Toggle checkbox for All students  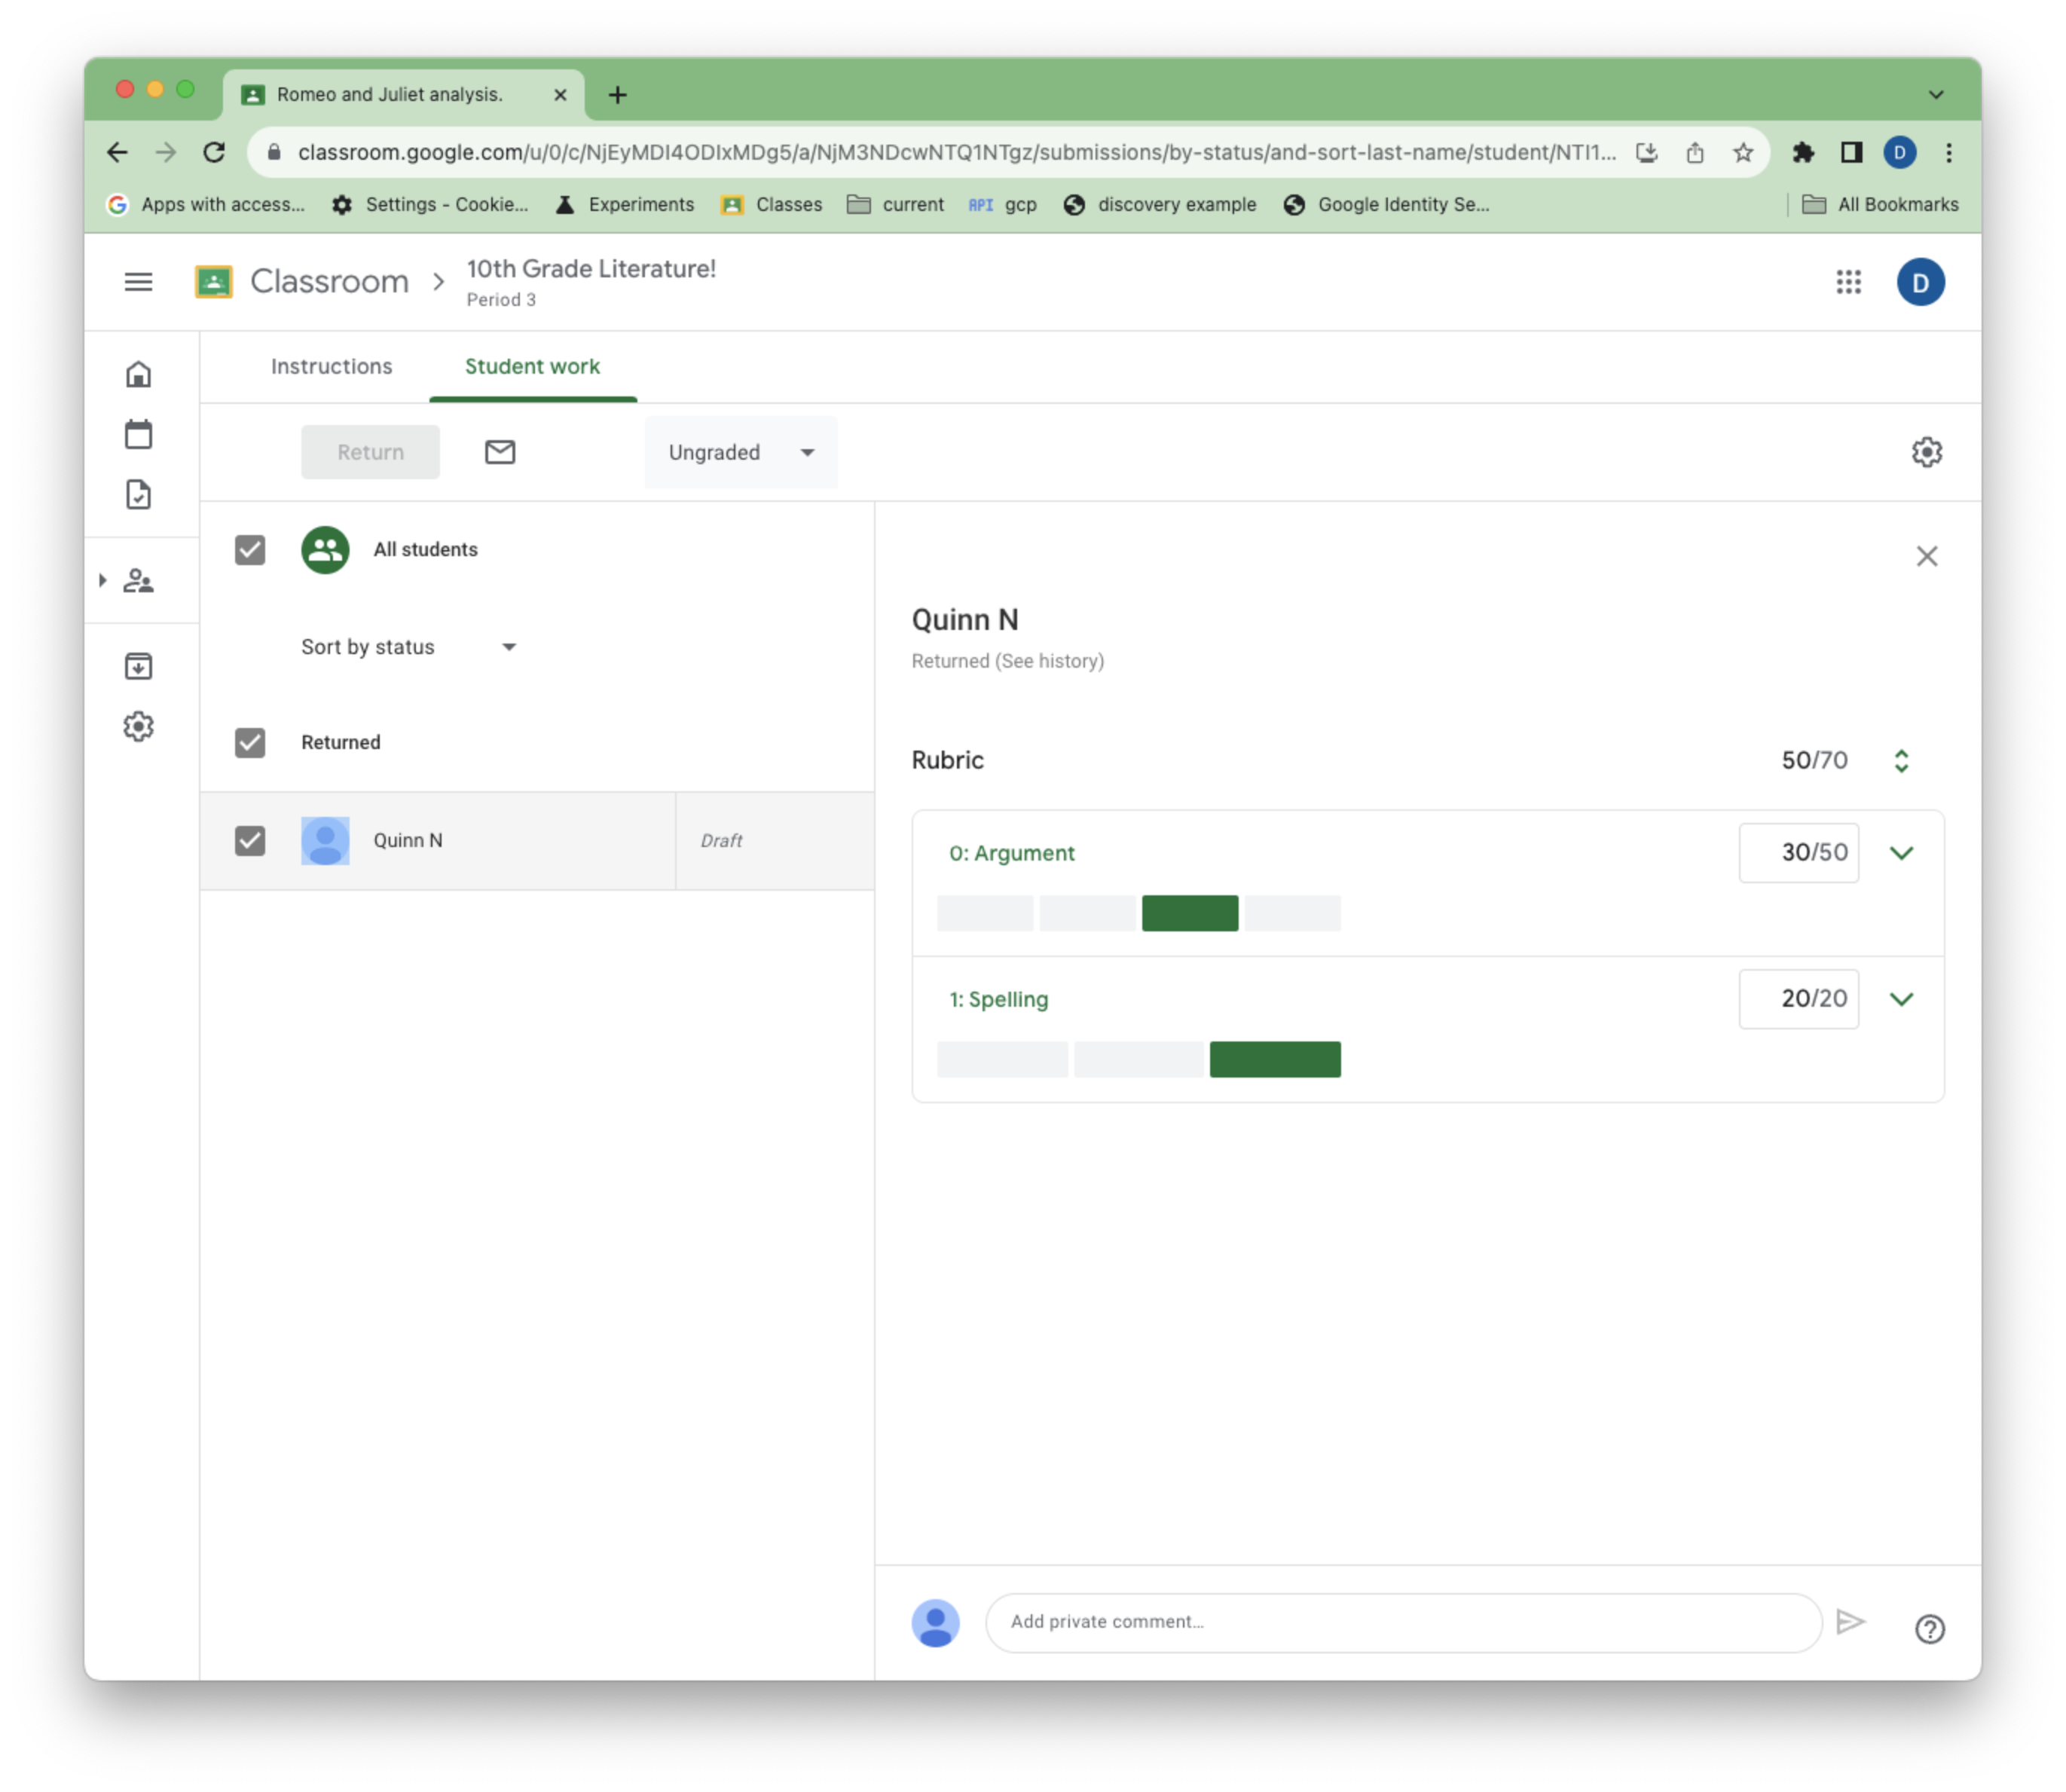[249, 548]
